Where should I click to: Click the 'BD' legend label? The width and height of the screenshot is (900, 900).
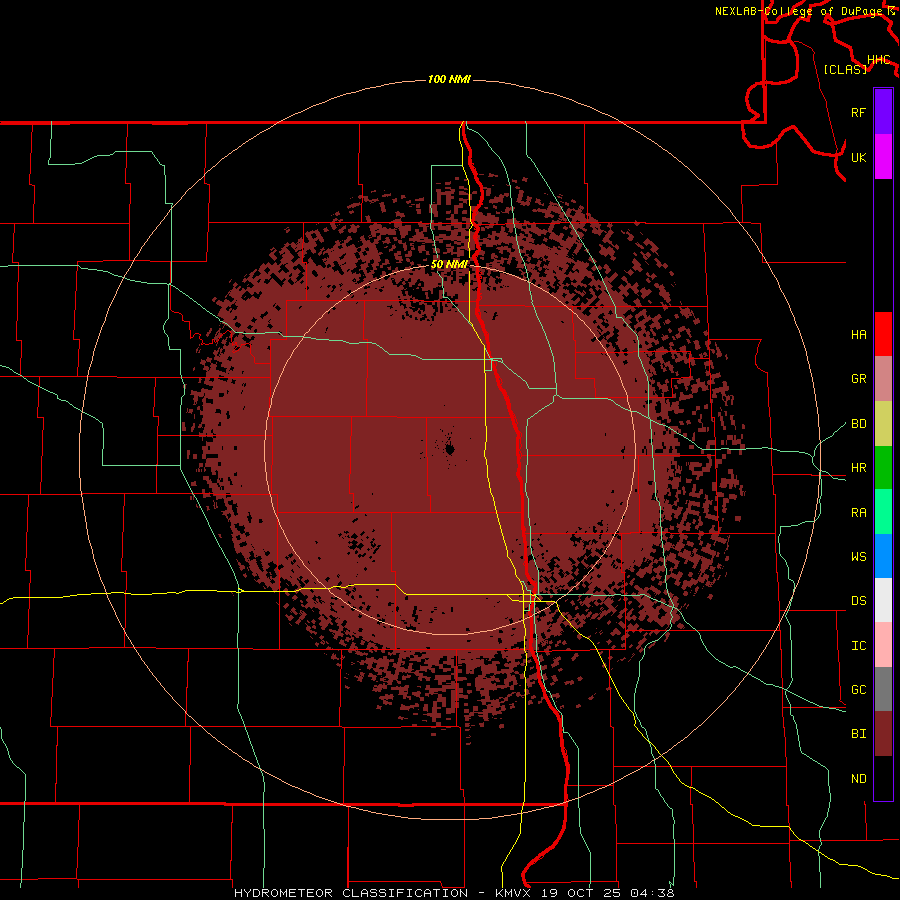858,424
